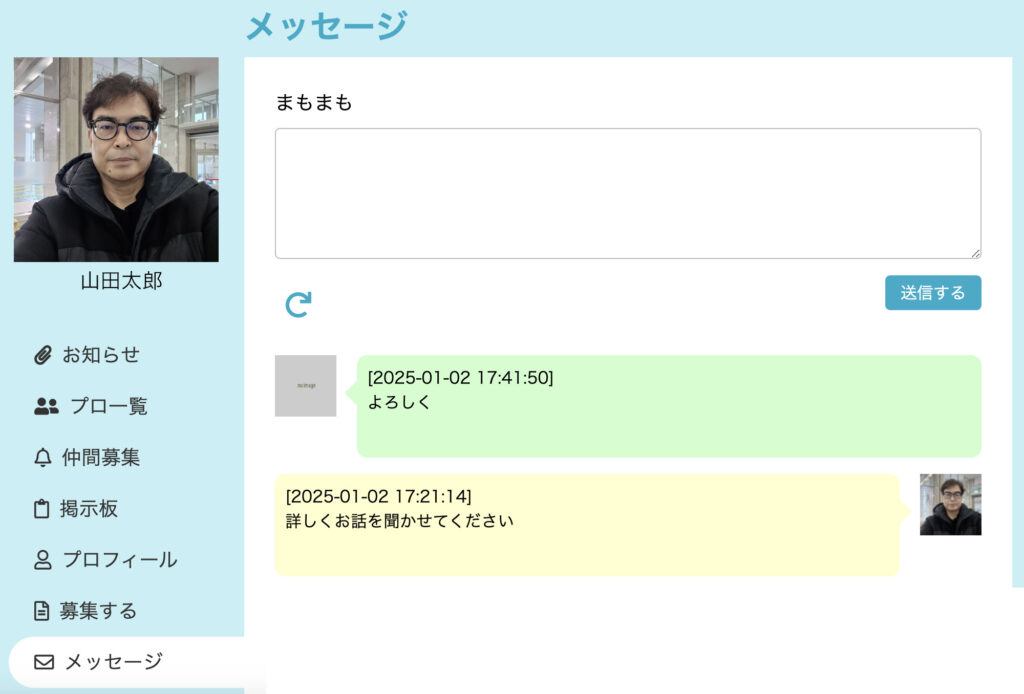This screenshot has width=1024, height=694.
Task: Click the small avatar beside yellow message
Action: (x=950, y=505)
